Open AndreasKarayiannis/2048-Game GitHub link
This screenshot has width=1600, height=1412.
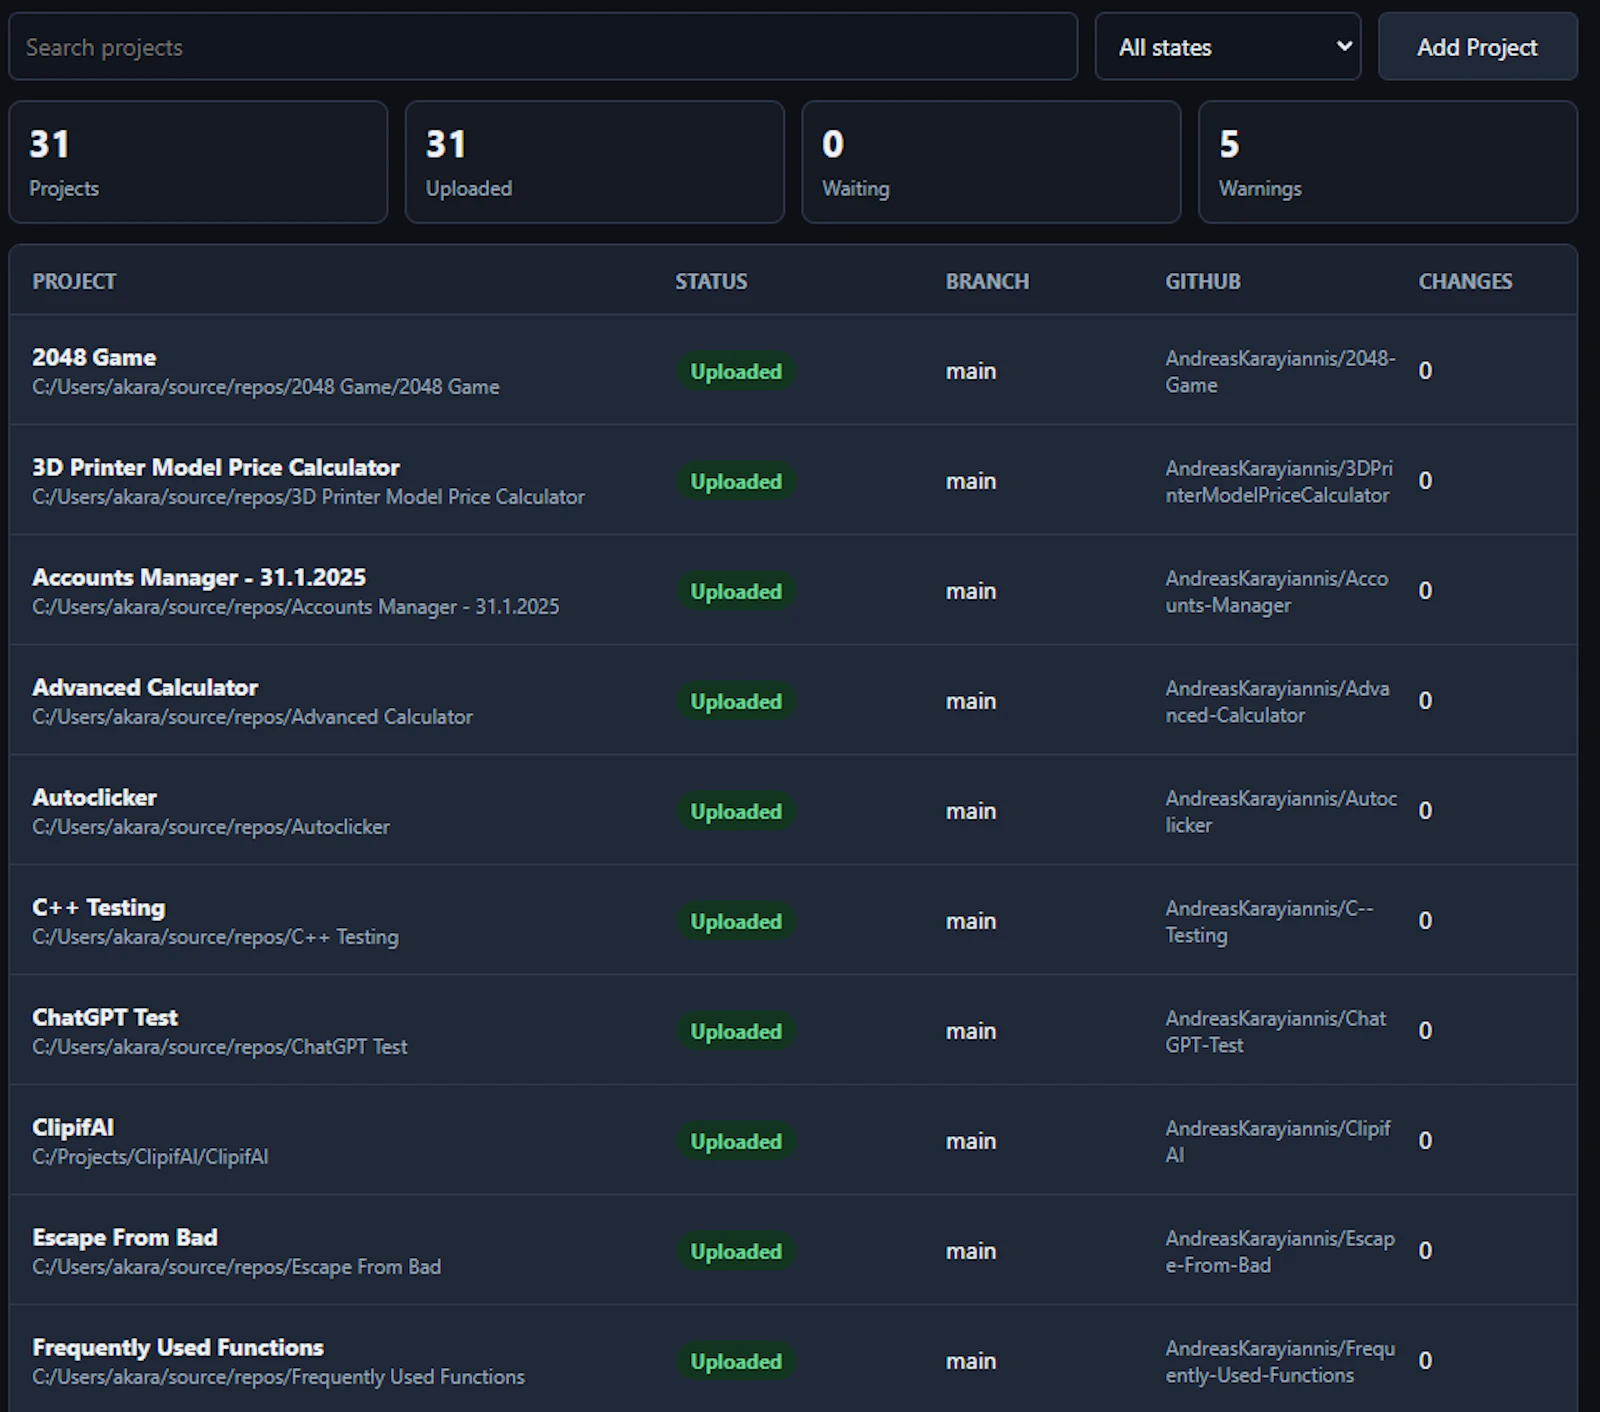(1280, 371)
